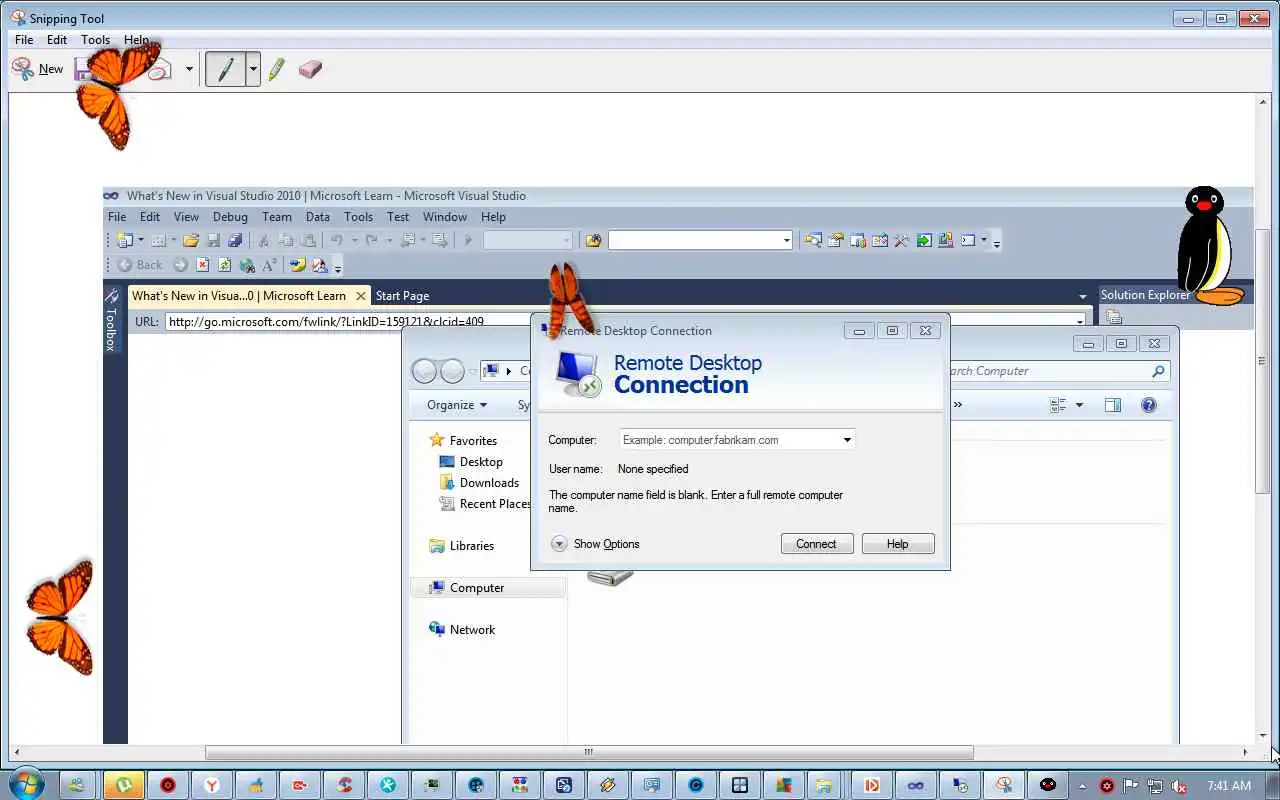Open the Computer name dropdown arrow
The height and width of the screenshot is (800, 1280).
pyautogui.click(x=847, y=440)
